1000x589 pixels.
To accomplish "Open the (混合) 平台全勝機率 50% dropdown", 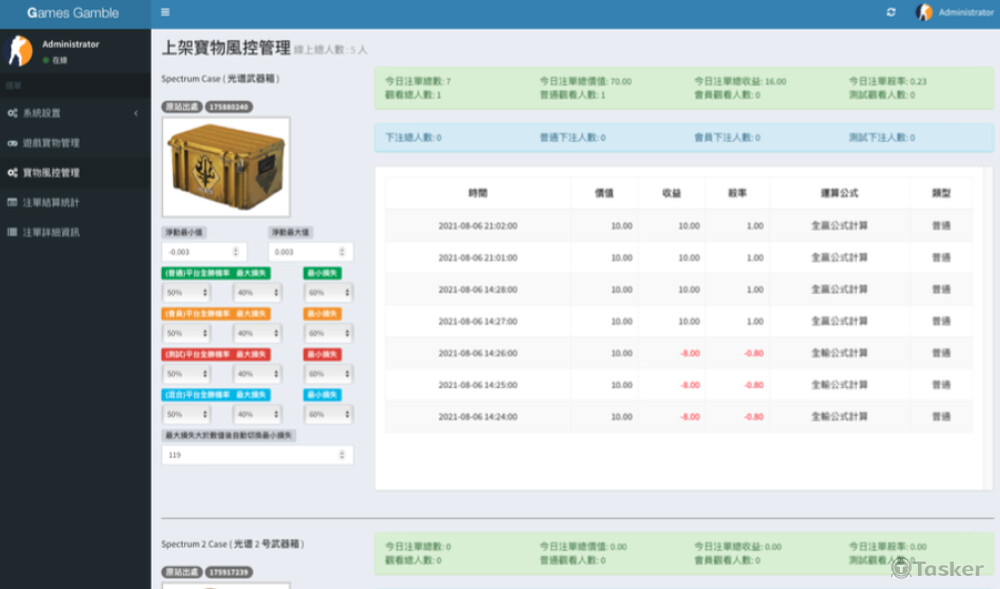I will tap(187, 414).
